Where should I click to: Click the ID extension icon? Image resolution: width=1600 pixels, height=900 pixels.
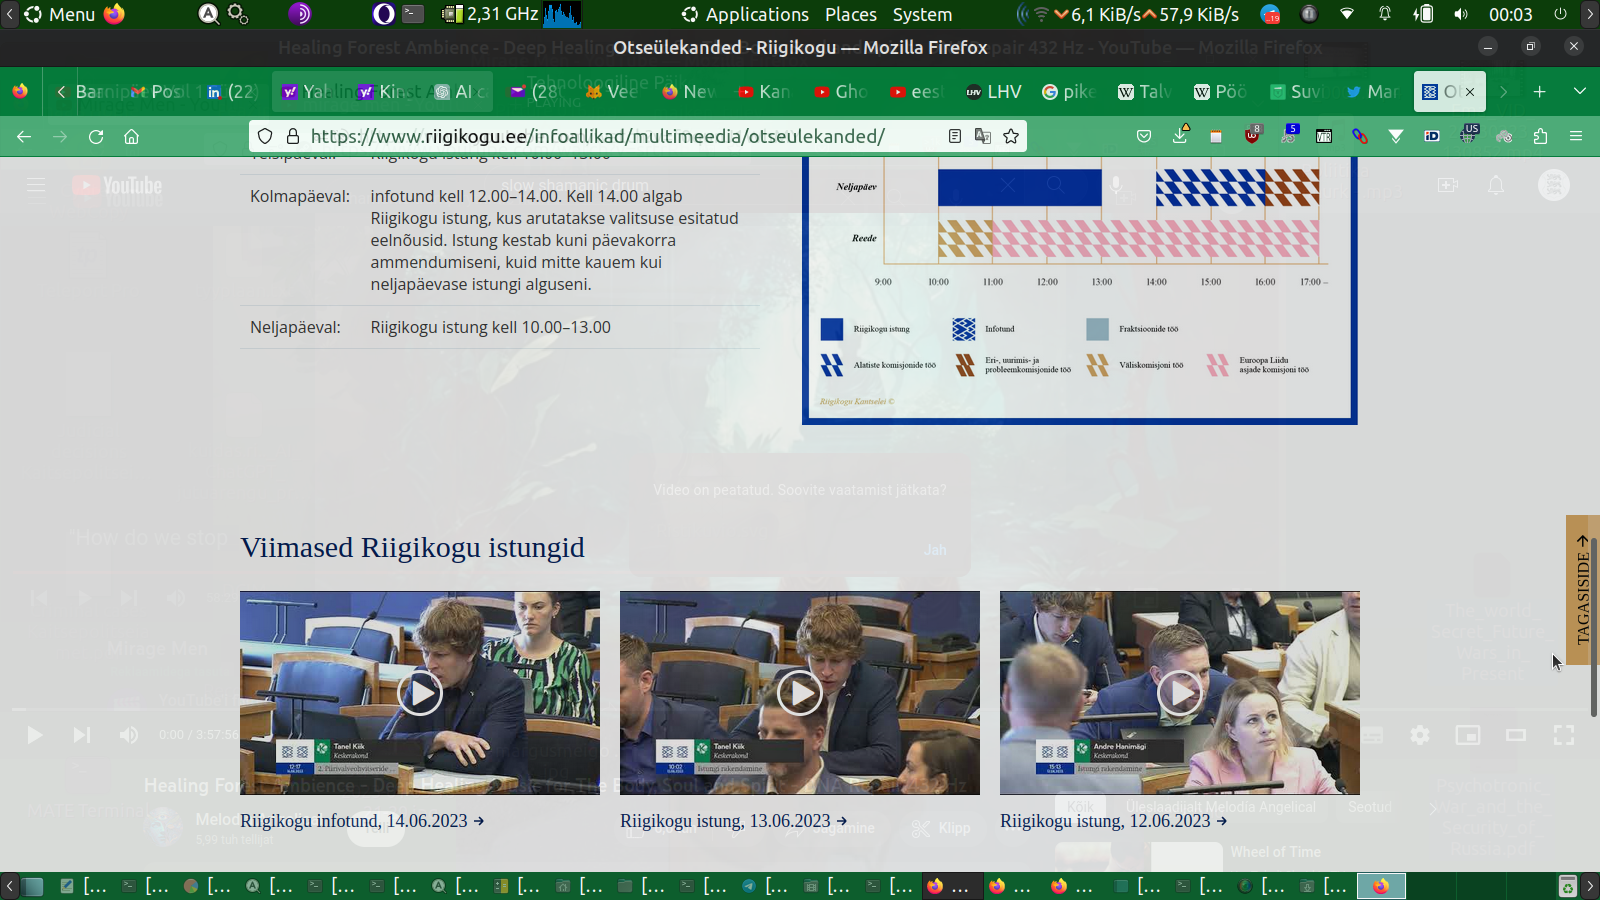coord(1432,136)
